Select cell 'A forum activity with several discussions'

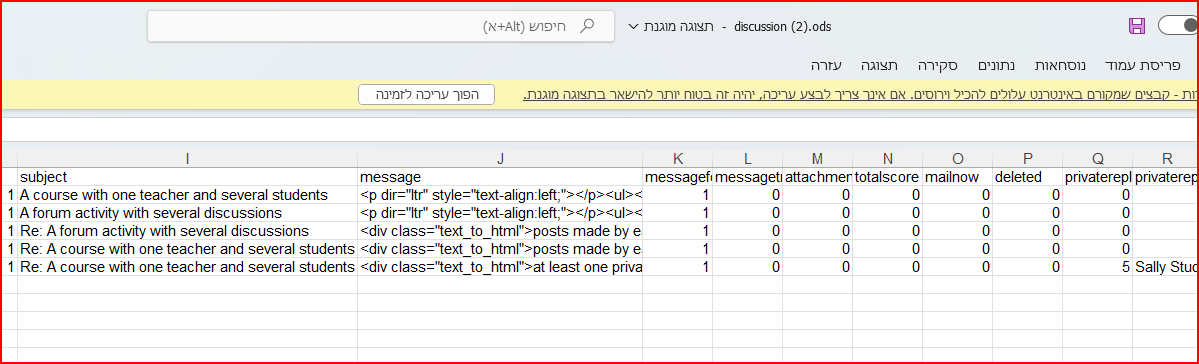[187, 213]
